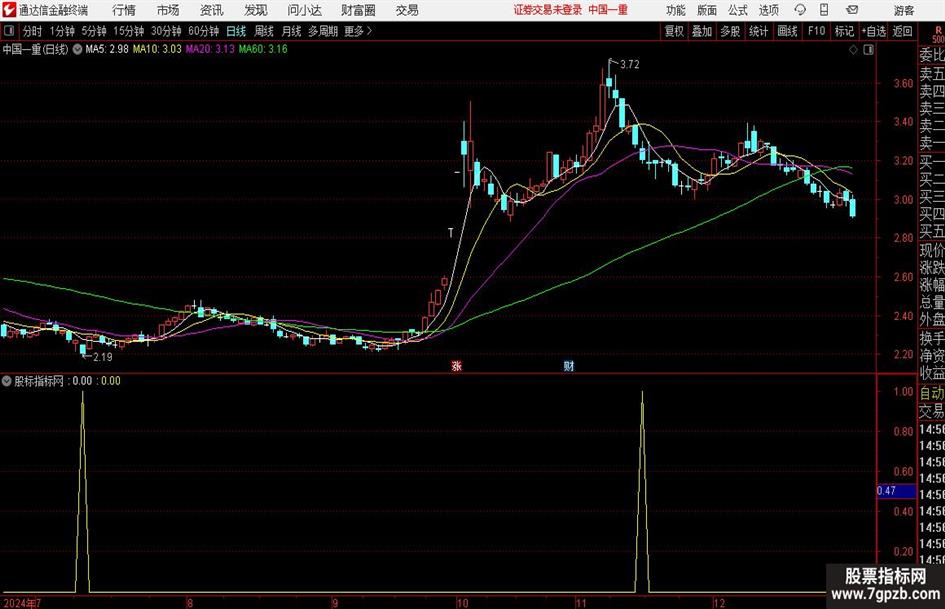Click the 中国一重(日线) chart title
Screen dimensions: 945x609
point(36,49)
